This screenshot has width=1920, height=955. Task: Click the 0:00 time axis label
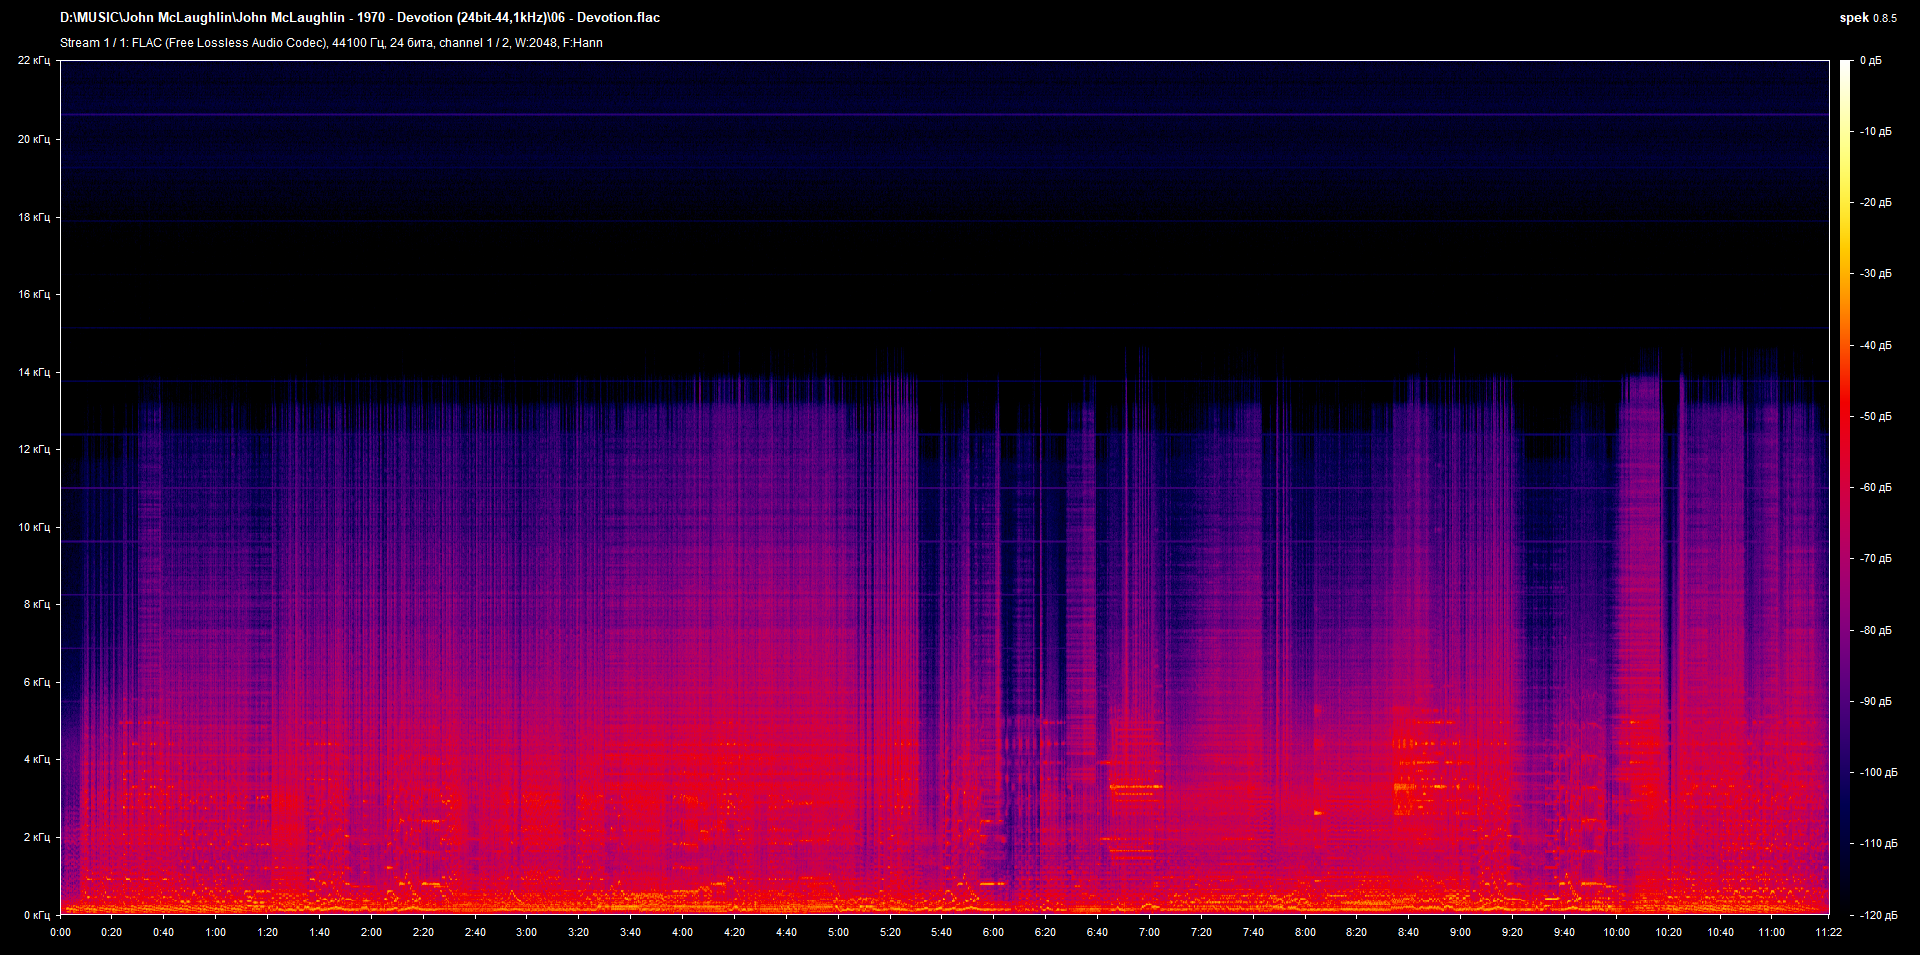coord(60,932)
